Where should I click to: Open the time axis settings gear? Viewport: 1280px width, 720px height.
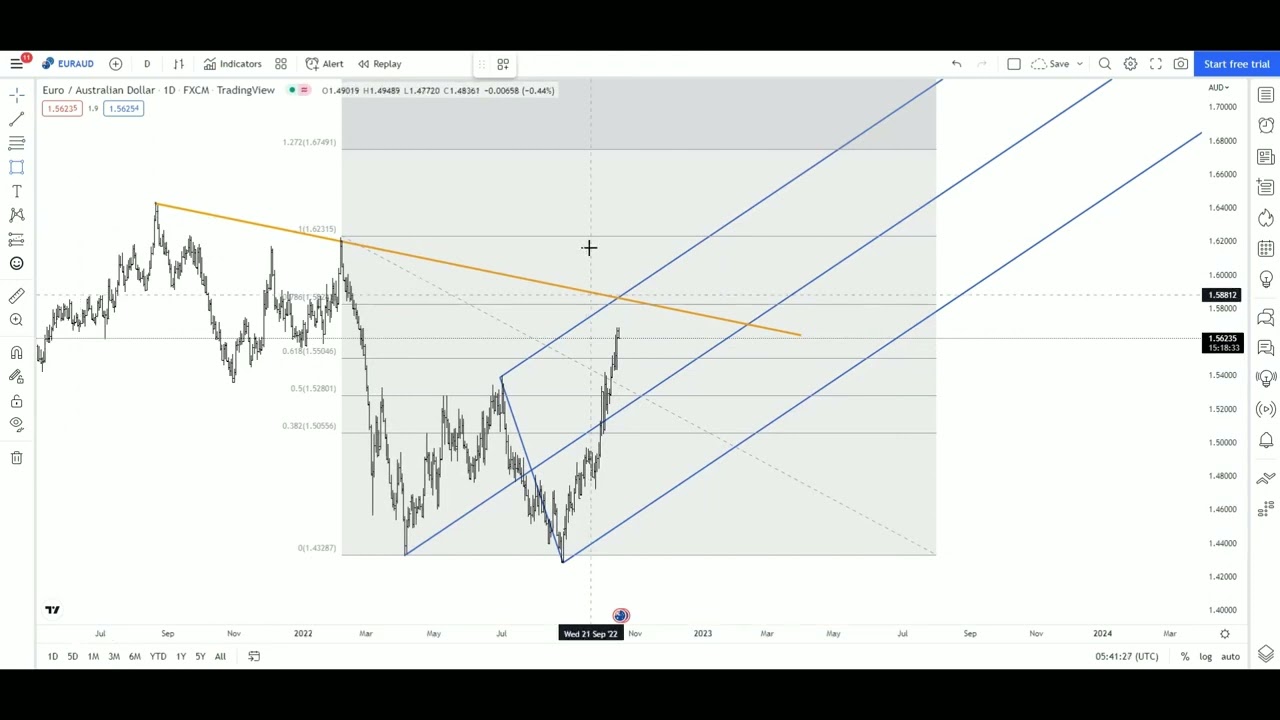tap(1225, 634)
